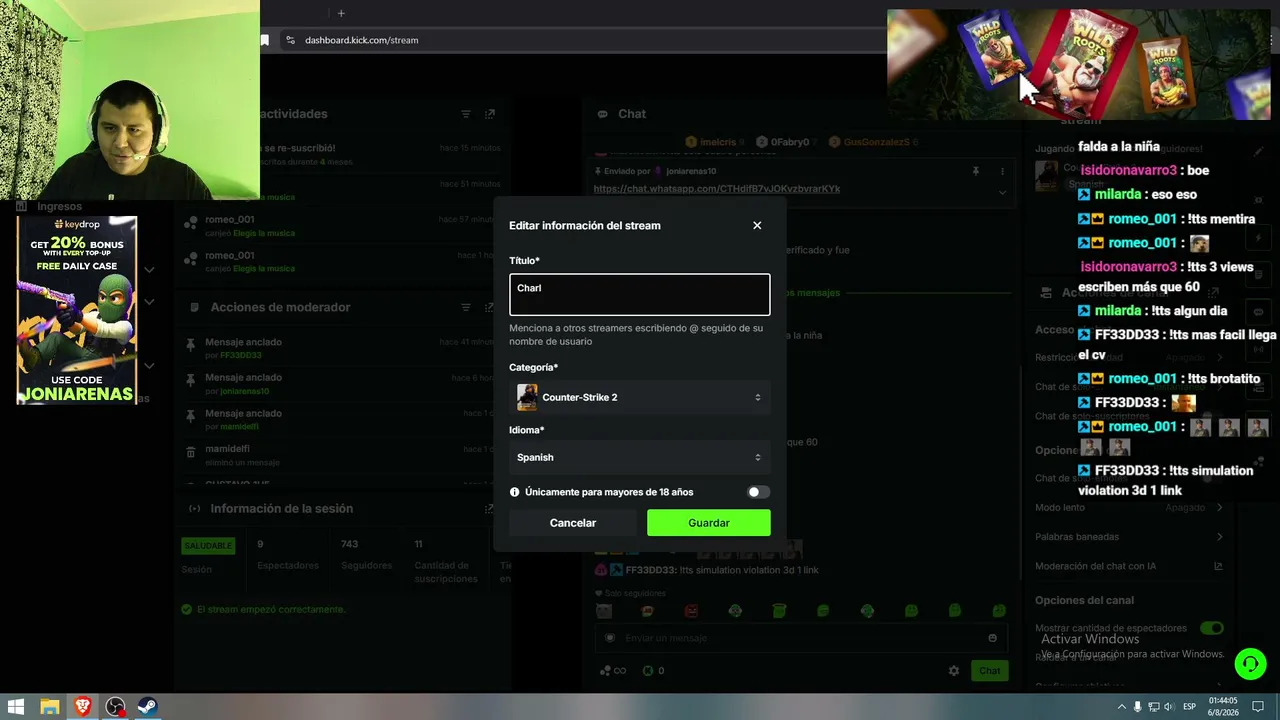Click Mensaje anclado by joniarenas10
This screenshot has width=1280, height=720.
click(x=342, y=384)
